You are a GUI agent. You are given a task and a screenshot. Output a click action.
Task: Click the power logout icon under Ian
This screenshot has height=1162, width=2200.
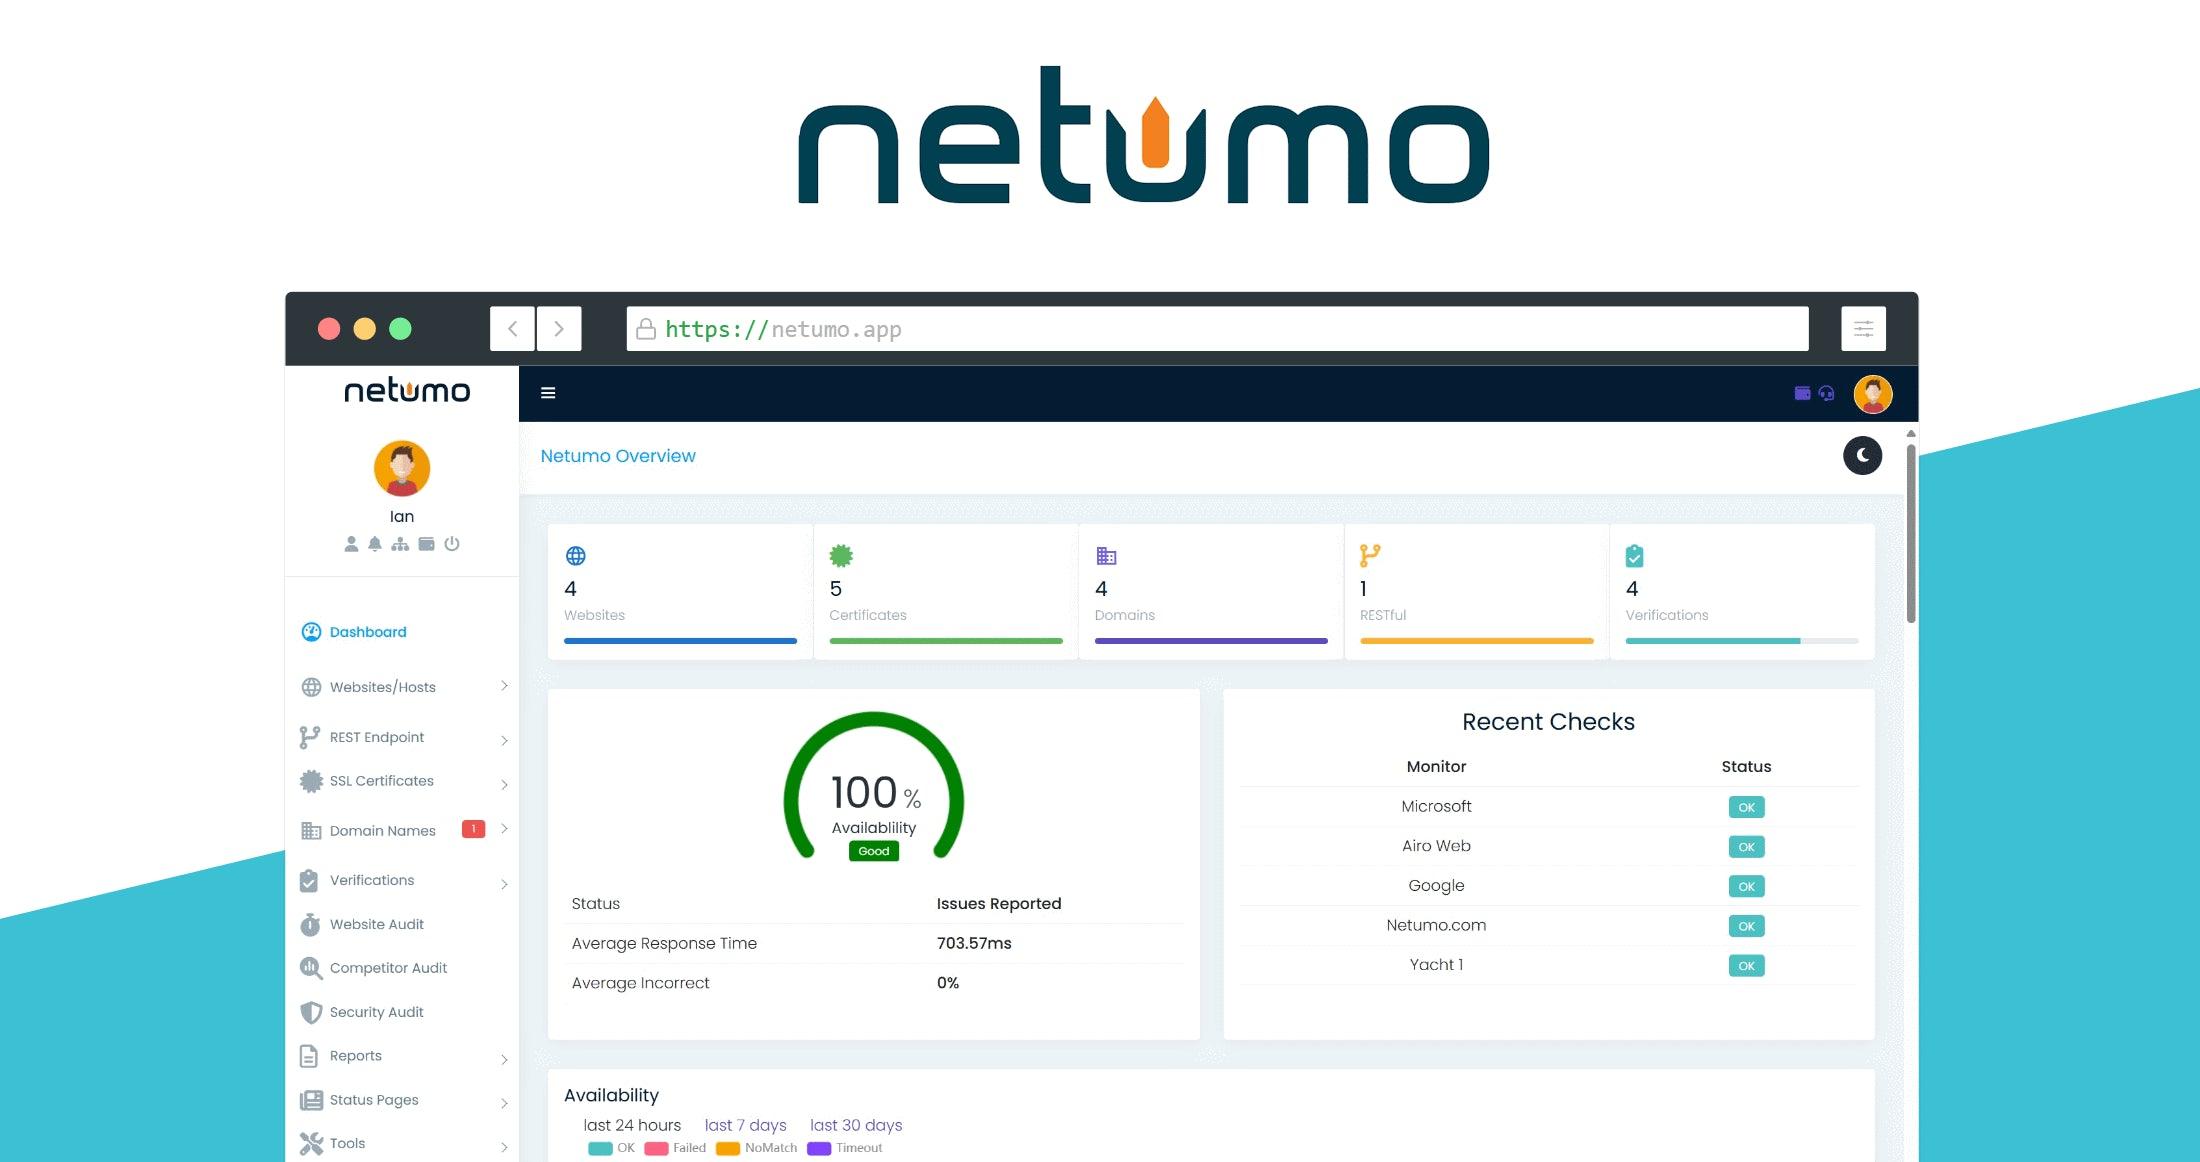pos(452,544)
